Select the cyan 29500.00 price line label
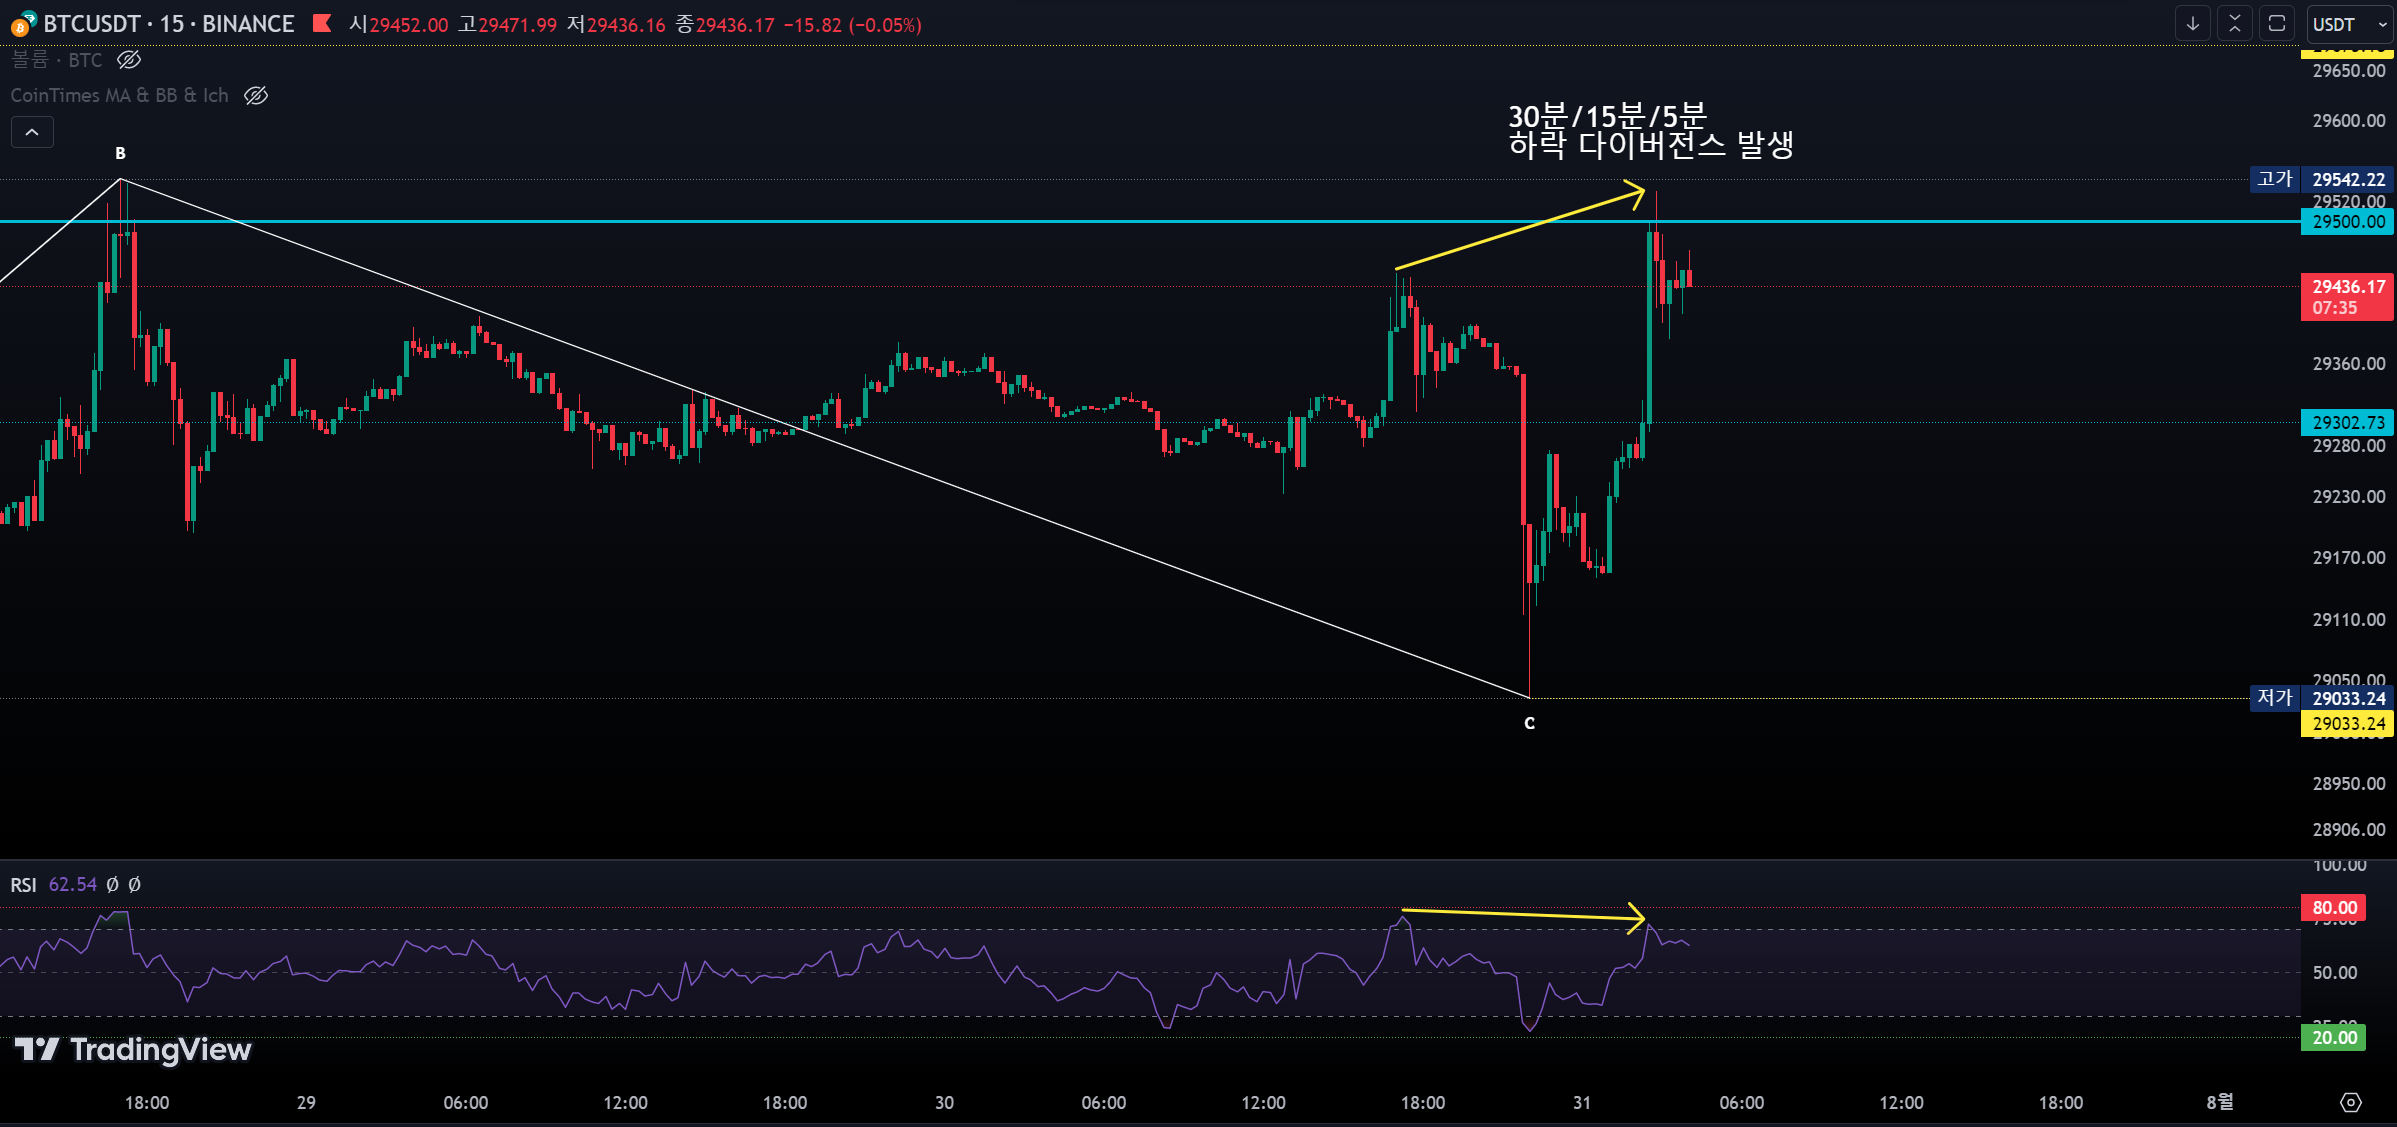Viewport: 2397px width, 1127px height. tap(2347, 222)
